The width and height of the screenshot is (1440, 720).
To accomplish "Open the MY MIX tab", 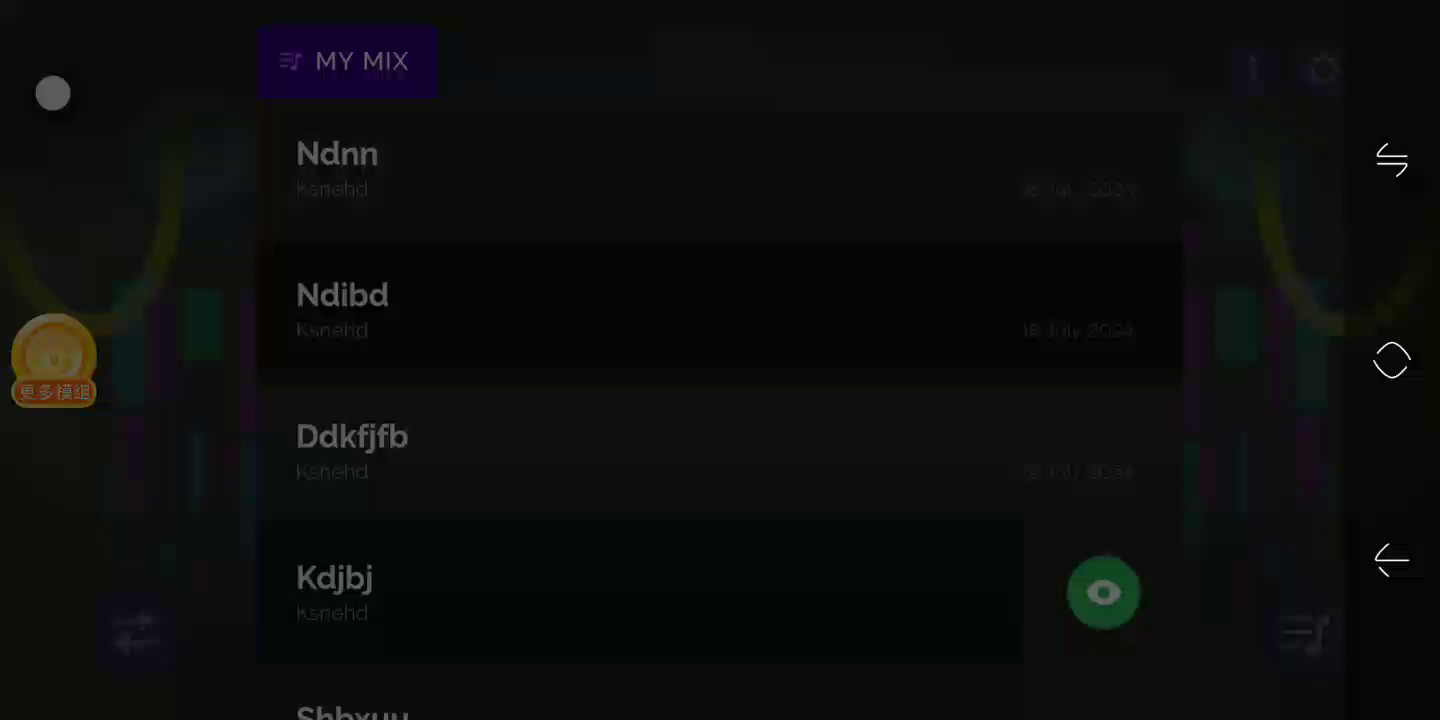I will pos(347,62).
